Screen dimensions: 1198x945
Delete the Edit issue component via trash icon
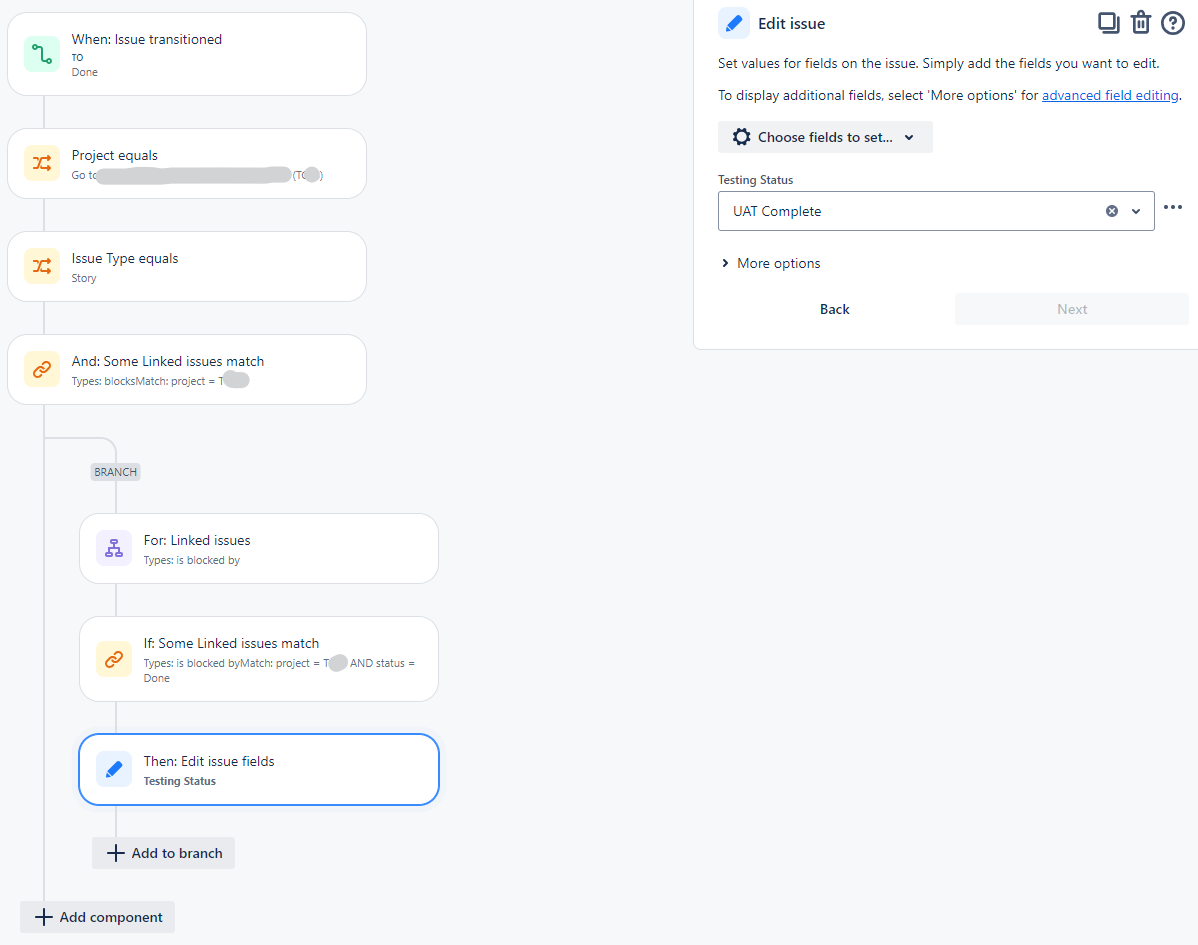point(1140,22)
